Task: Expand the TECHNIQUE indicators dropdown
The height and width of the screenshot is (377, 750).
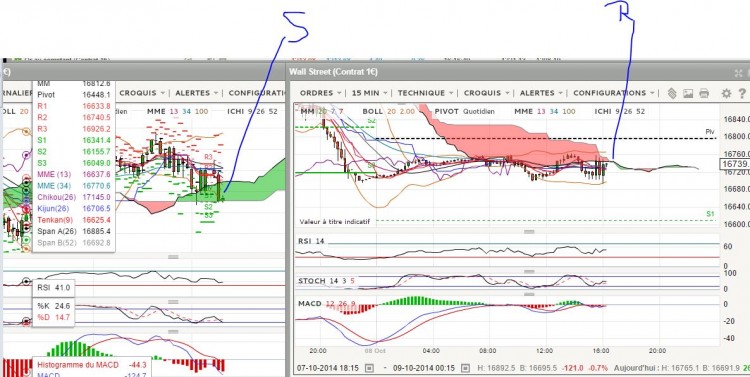Action: coord(425,93)
